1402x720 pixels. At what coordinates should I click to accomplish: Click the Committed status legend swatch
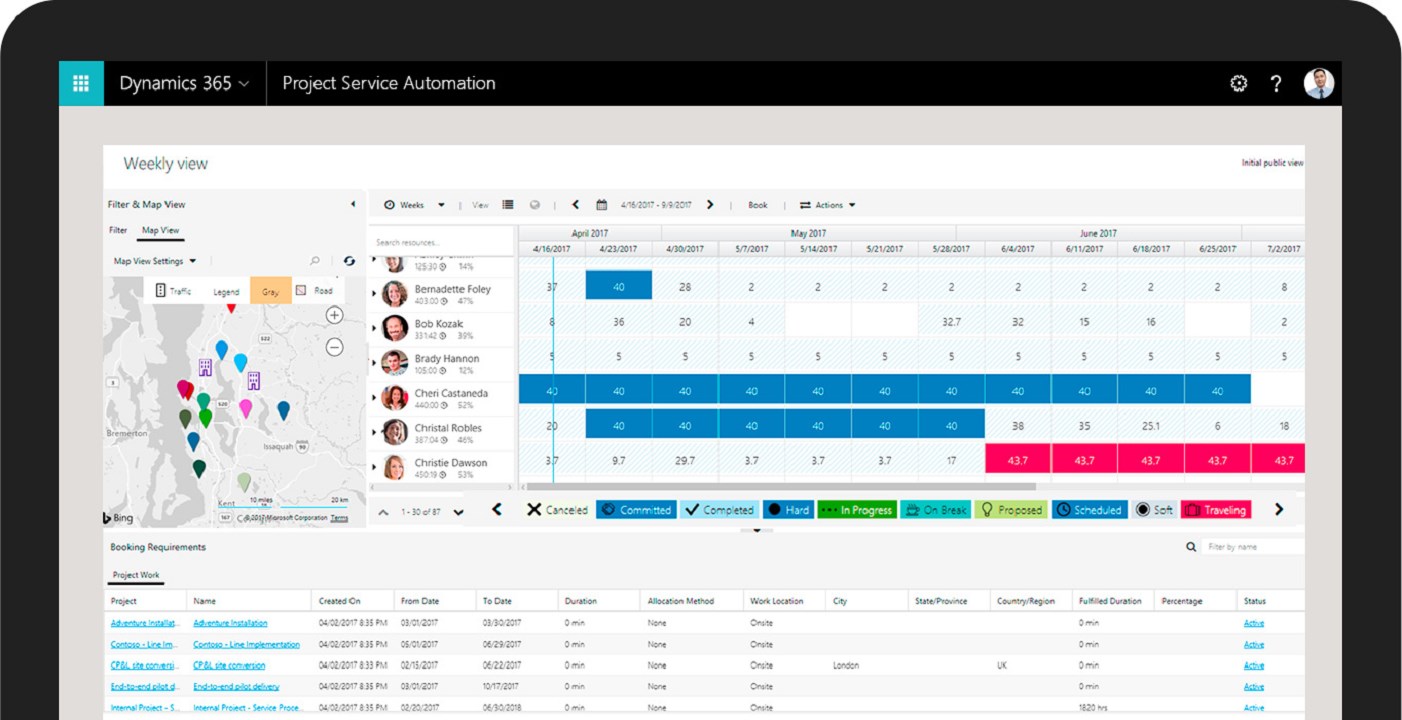point(636,510)
